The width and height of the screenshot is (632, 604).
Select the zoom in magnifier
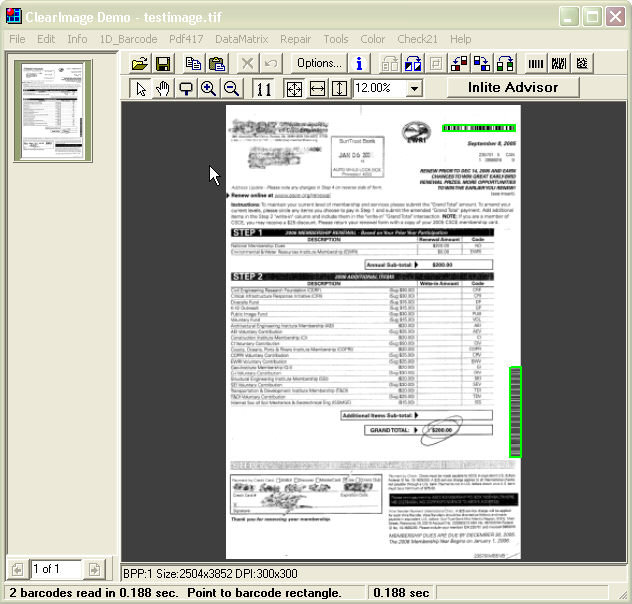point(208,88)
